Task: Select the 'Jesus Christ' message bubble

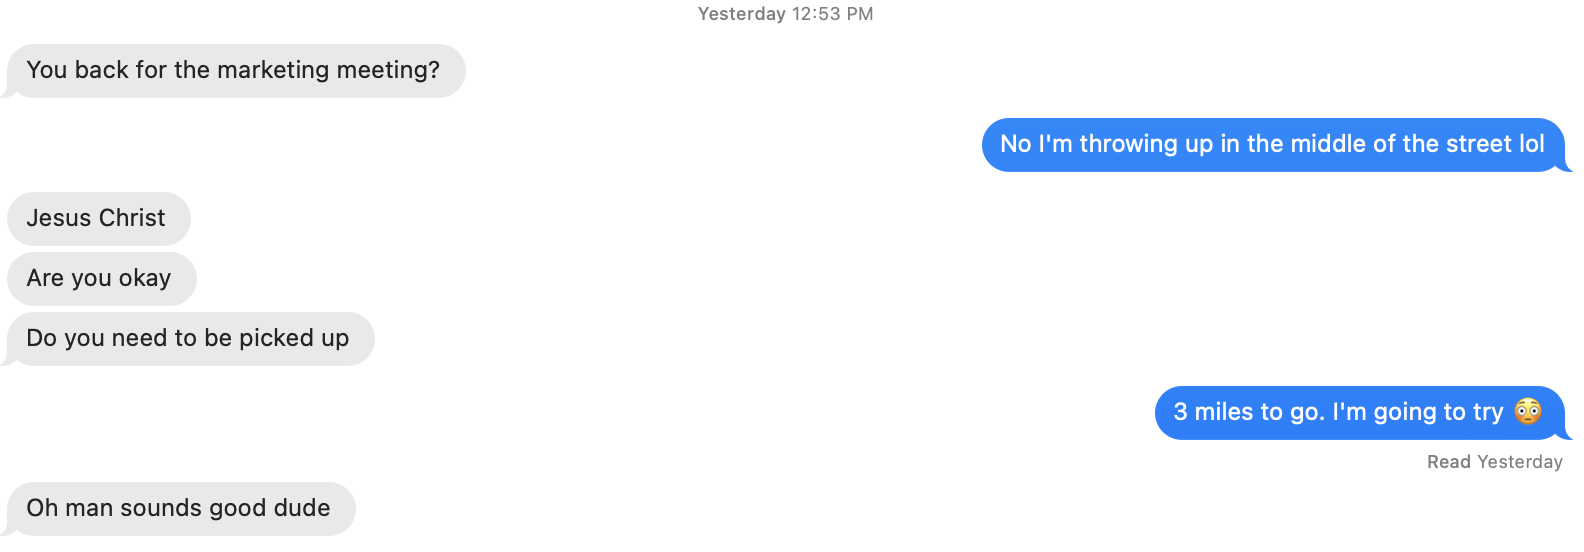Action: point(98,219)
